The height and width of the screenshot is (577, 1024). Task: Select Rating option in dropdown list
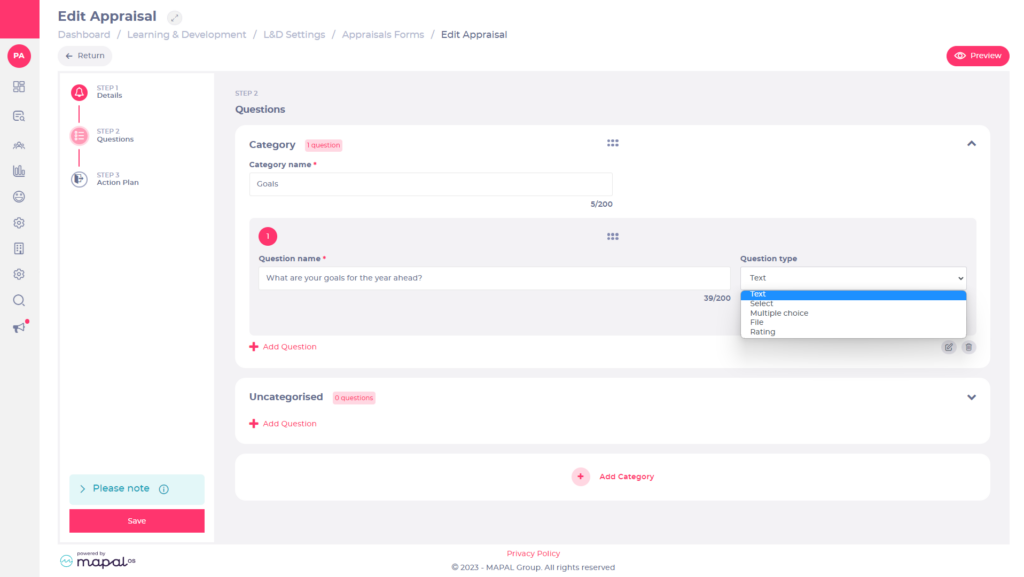[762, 332]
